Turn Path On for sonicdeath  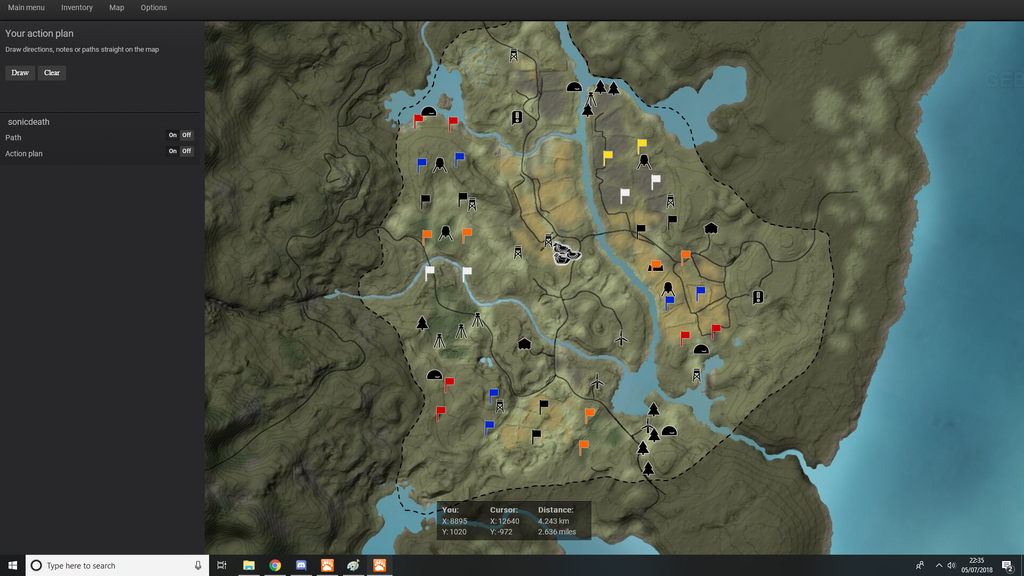pos(172,135)
